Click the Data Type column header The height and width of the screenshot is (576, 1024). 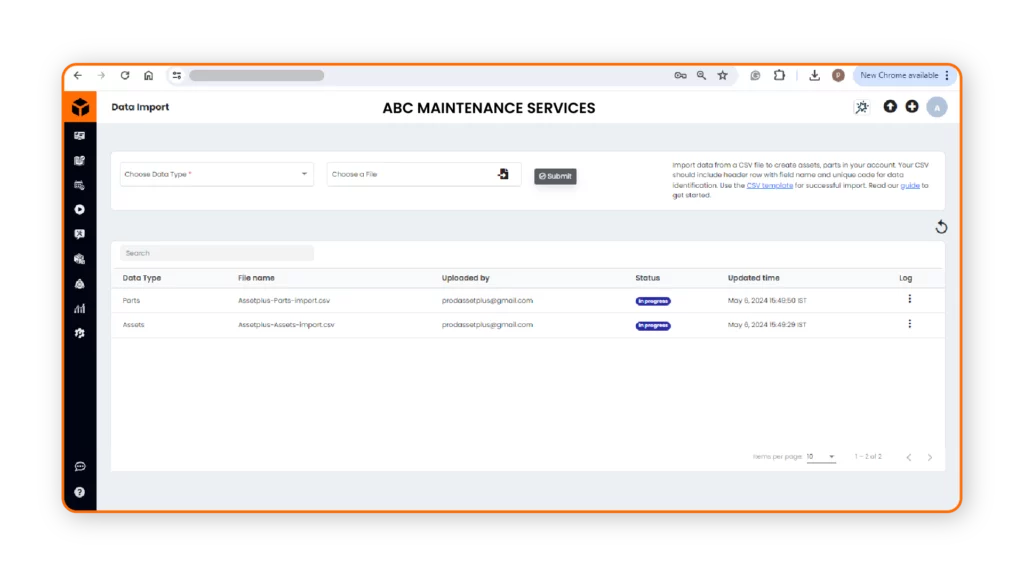[142, 278]
